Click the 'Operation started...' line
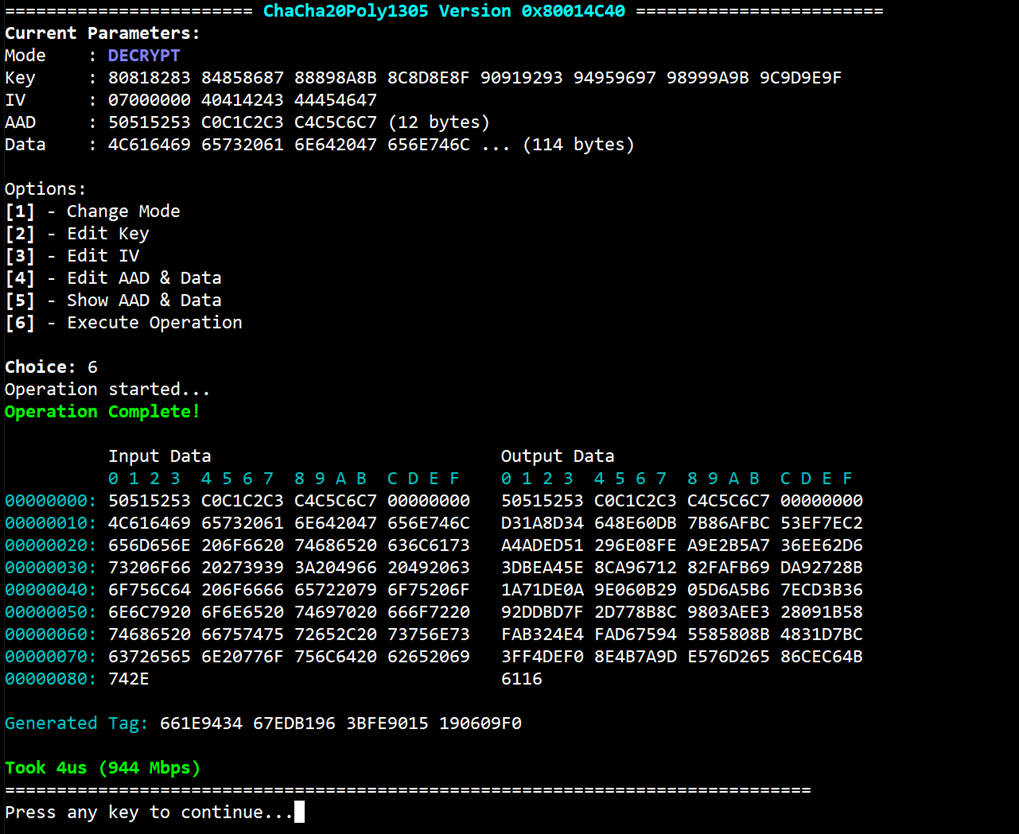 point(107,389)
